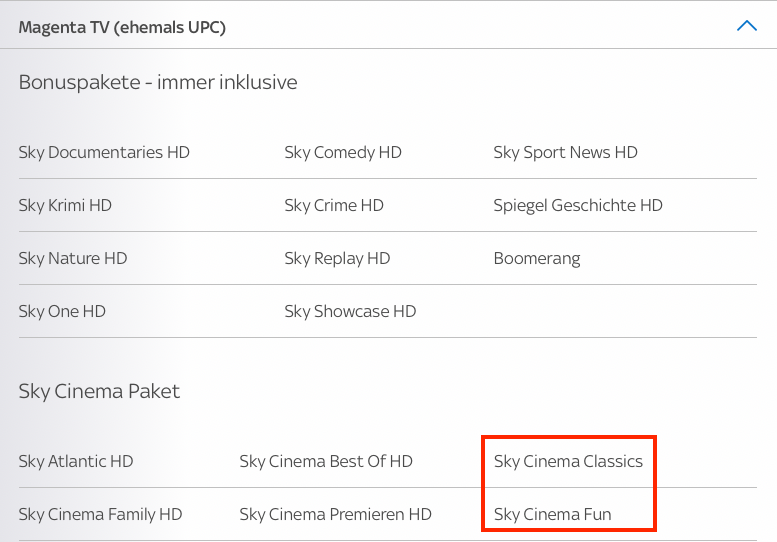Collapse the Magenta TV section chevron
The image size is (777, 542).
pyautogui.click(x=747, y=26)
